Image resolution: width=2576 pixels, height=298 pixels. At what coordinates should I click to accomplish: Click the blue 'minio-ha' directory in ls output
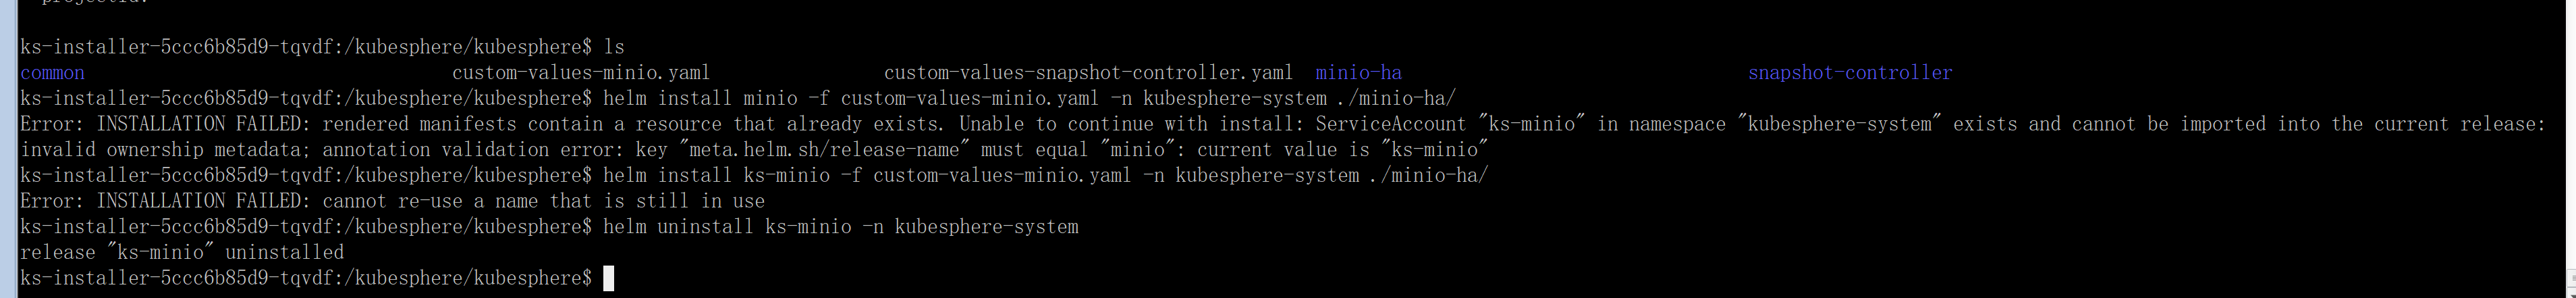(1358, 73)
